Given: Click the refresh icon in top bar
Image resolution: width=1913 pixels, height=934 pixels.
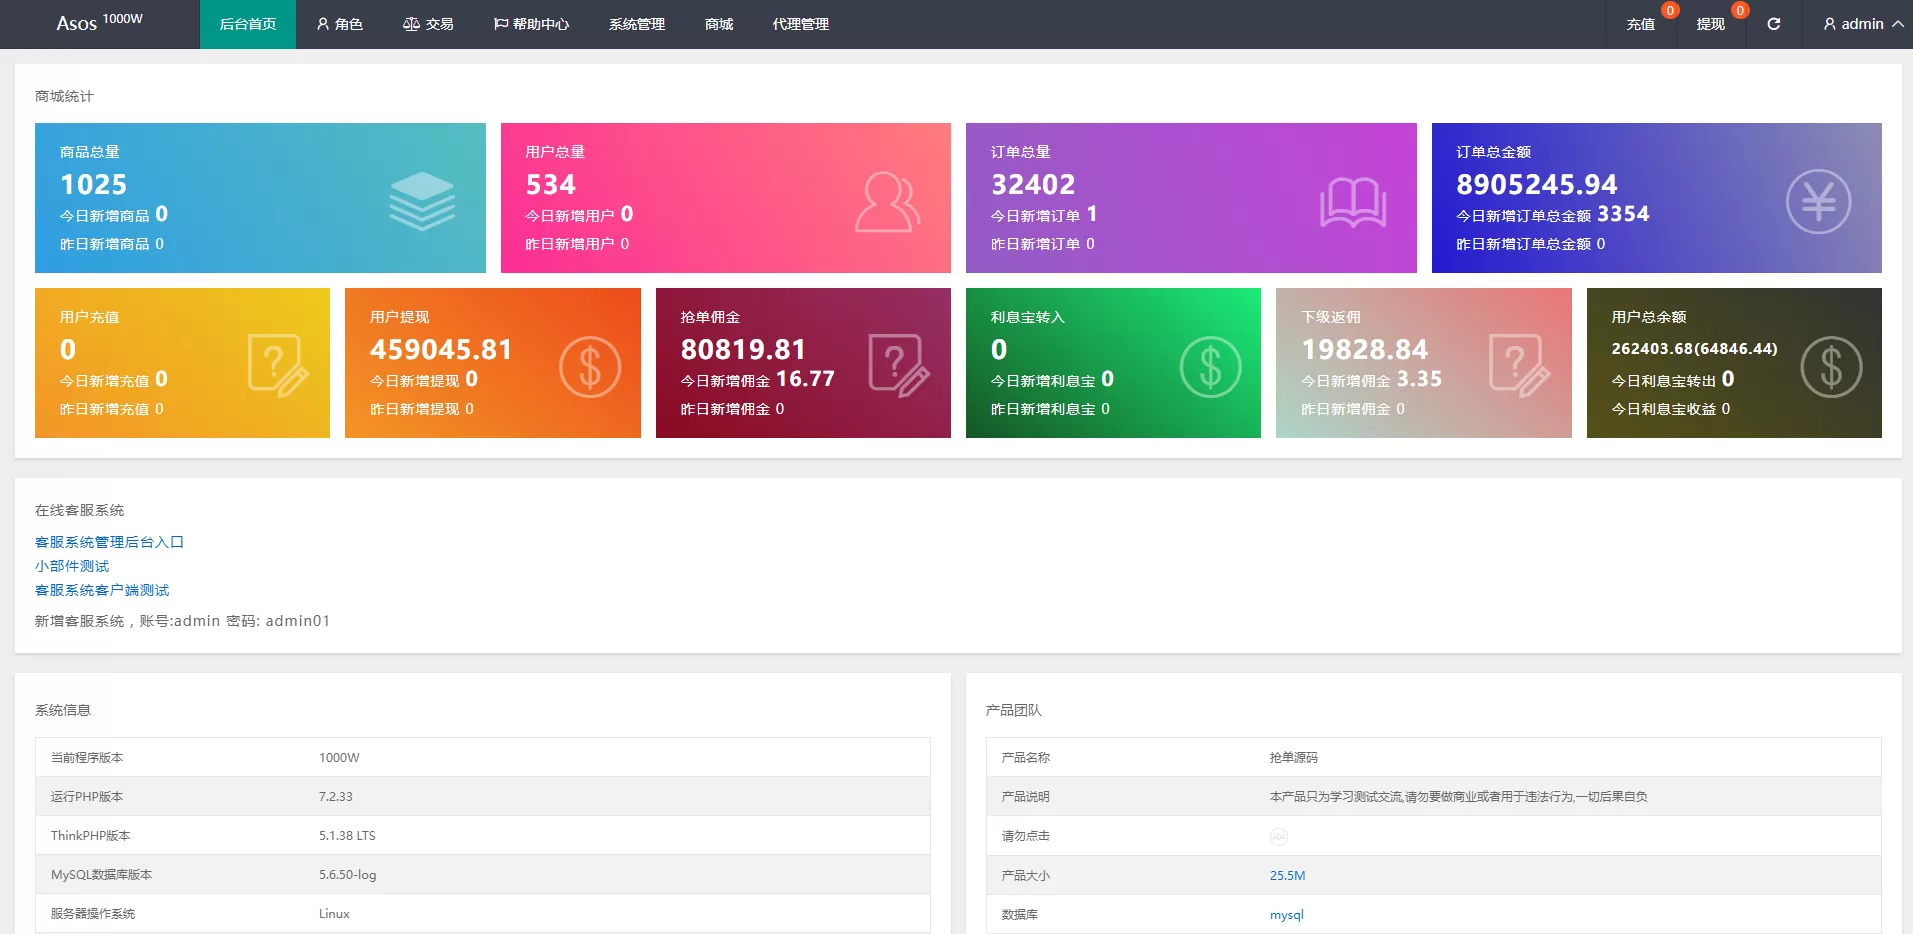Looking at the screenshot, I should 1773,24.
